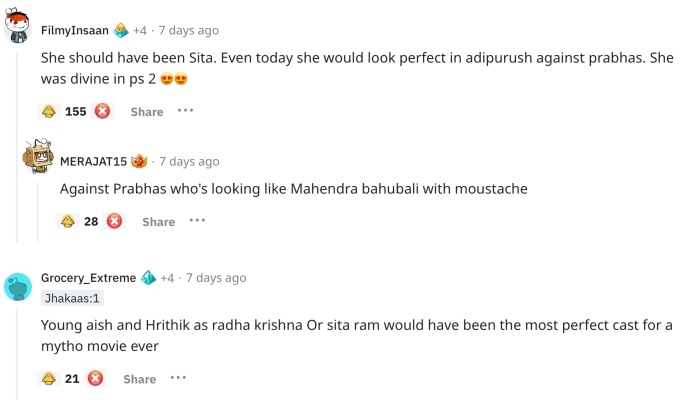Click the award icon beside FilmyInsaan
This screenshot has width=700, height=400.
click(121, 30)
